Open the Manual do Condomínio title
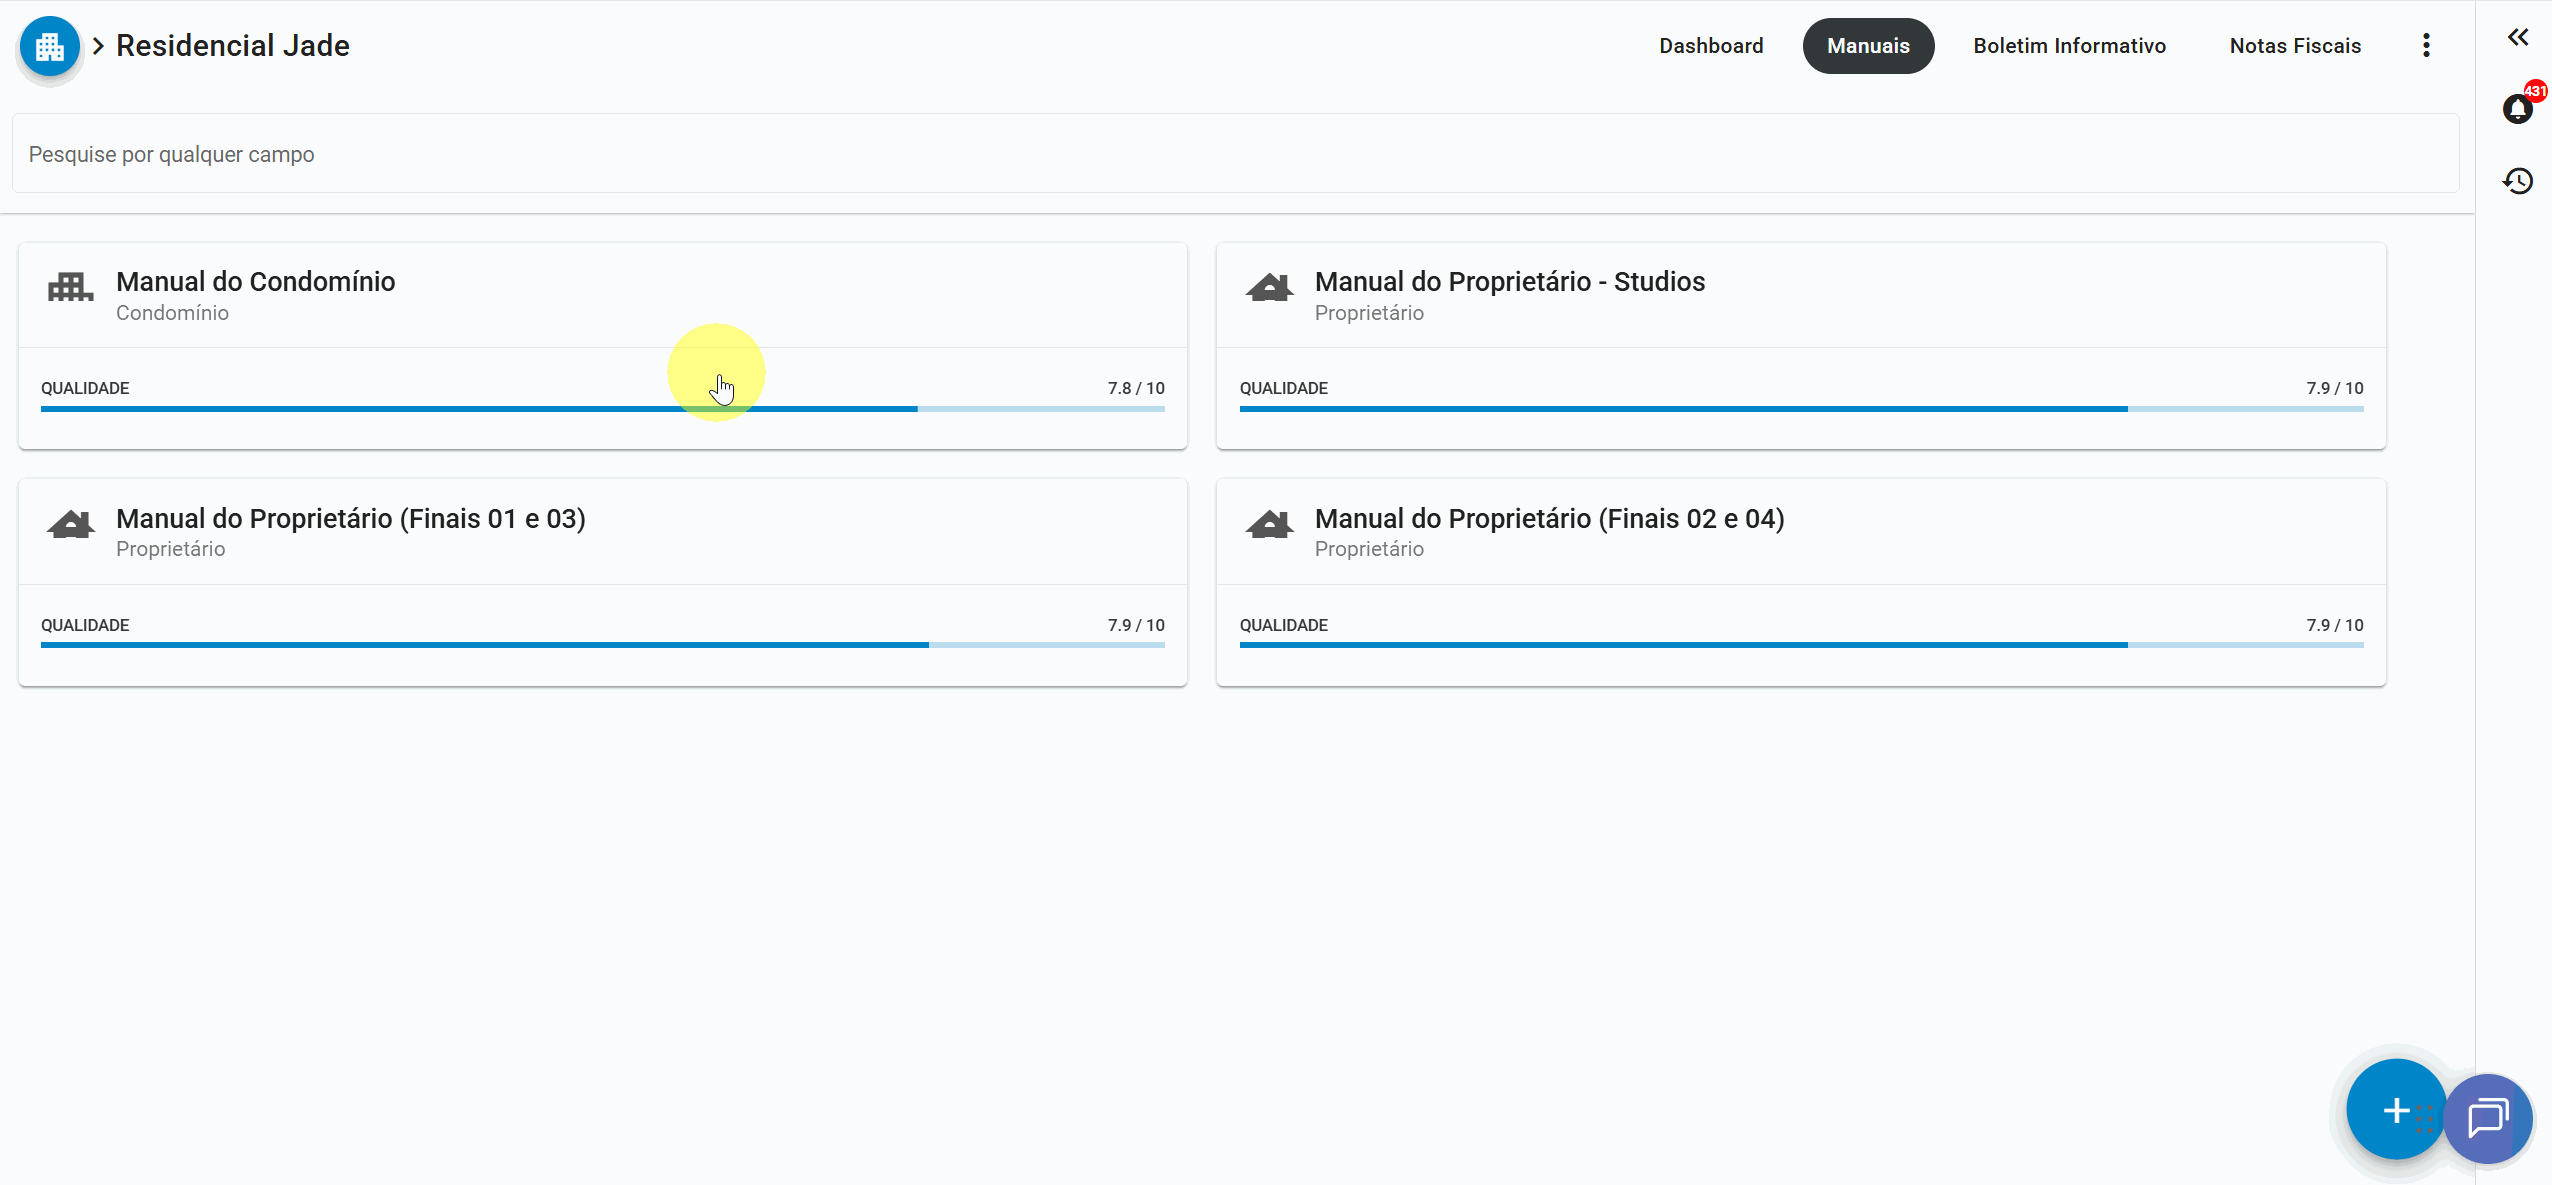The width and height of the screenshot is (2552, 1185). (256, 282)
